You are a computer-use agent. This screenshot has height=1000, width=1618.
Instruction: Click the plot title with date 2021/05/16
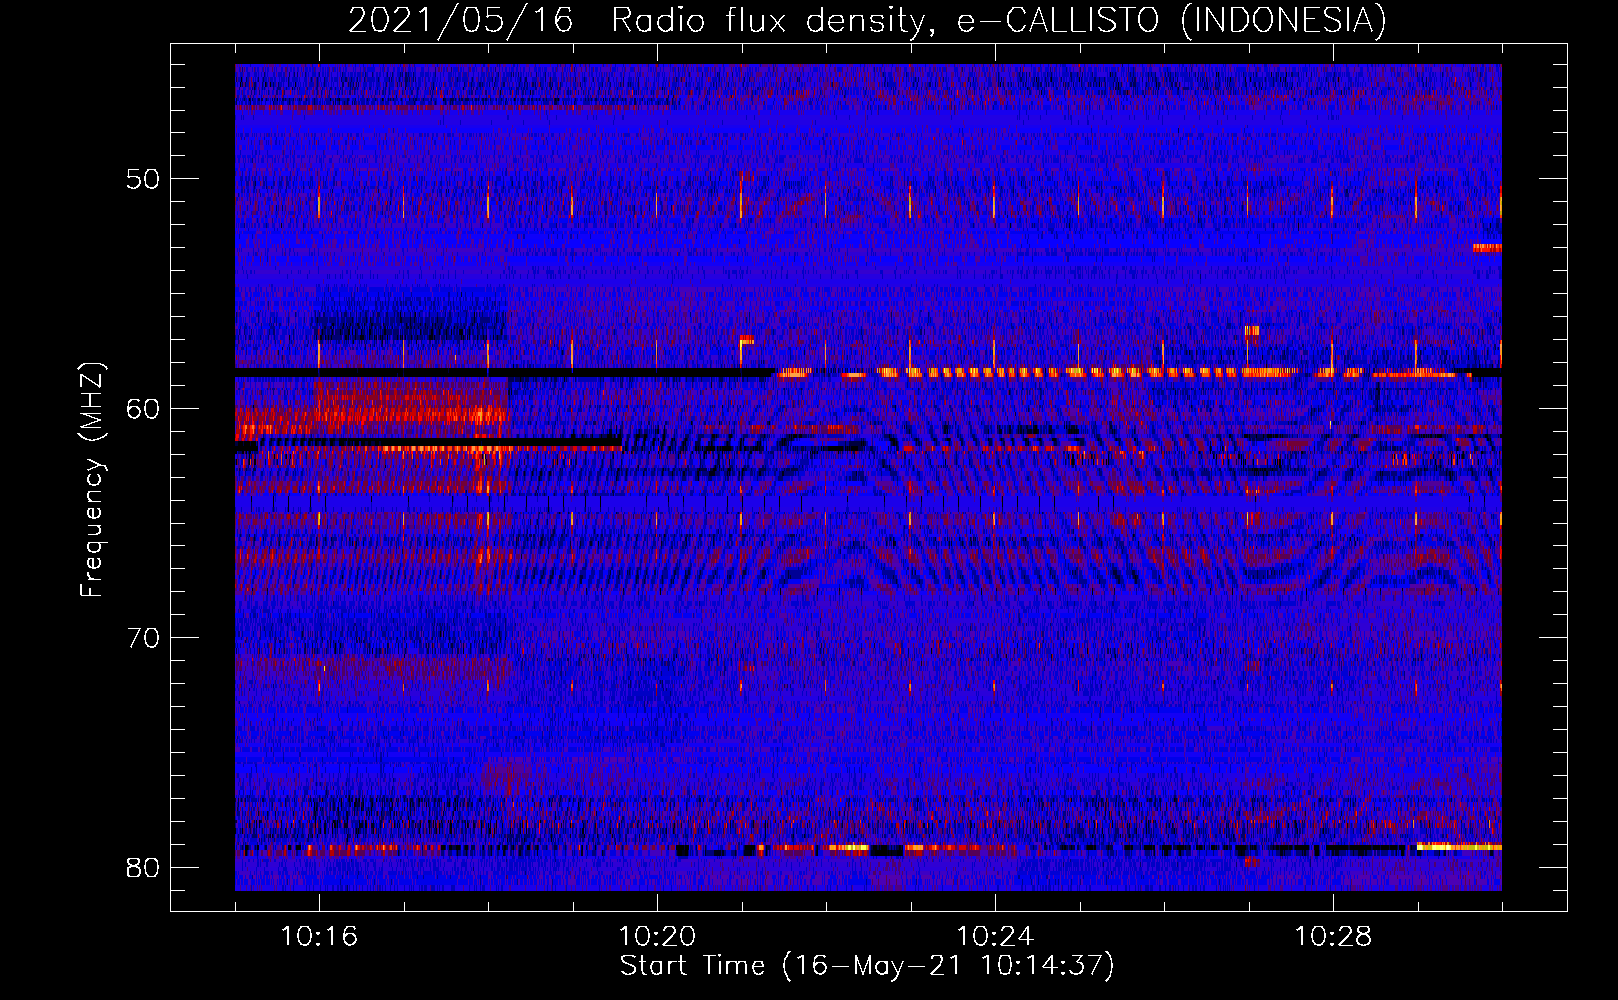point(867,21)
